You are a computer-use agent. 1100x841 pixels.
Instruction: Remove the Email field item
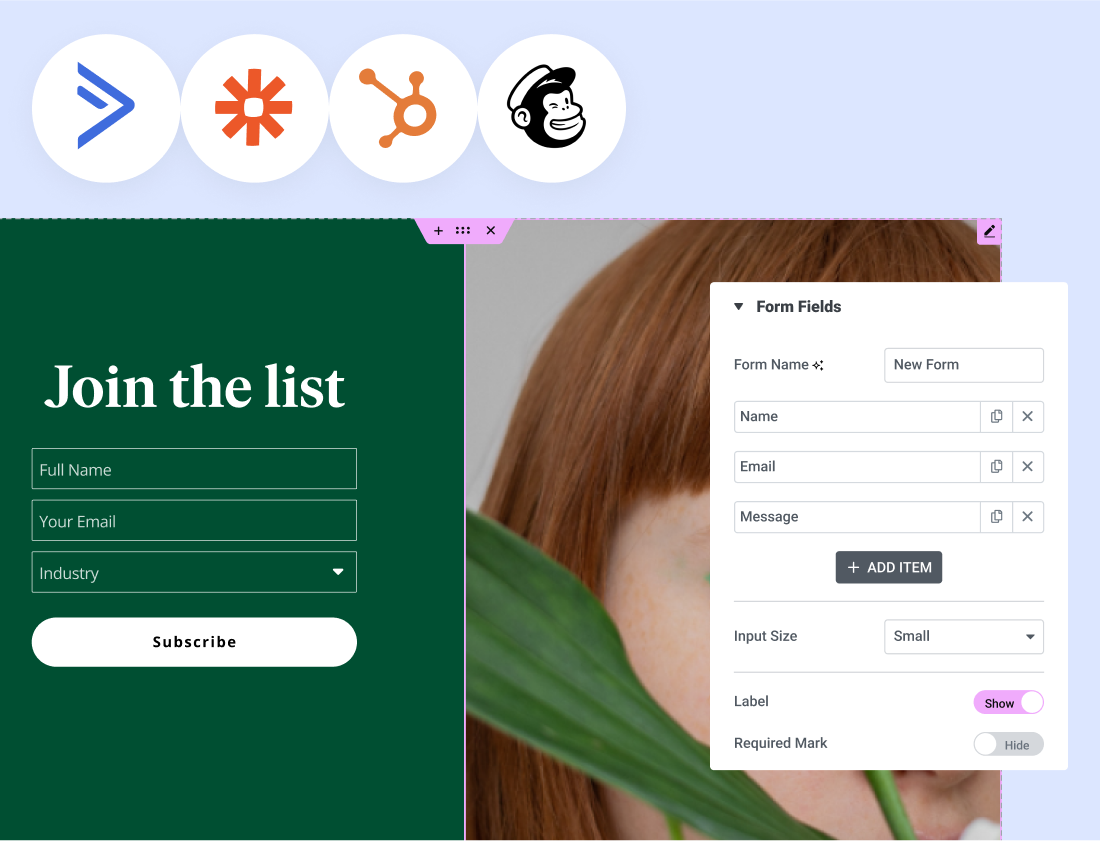click(x=1028, y=466)
